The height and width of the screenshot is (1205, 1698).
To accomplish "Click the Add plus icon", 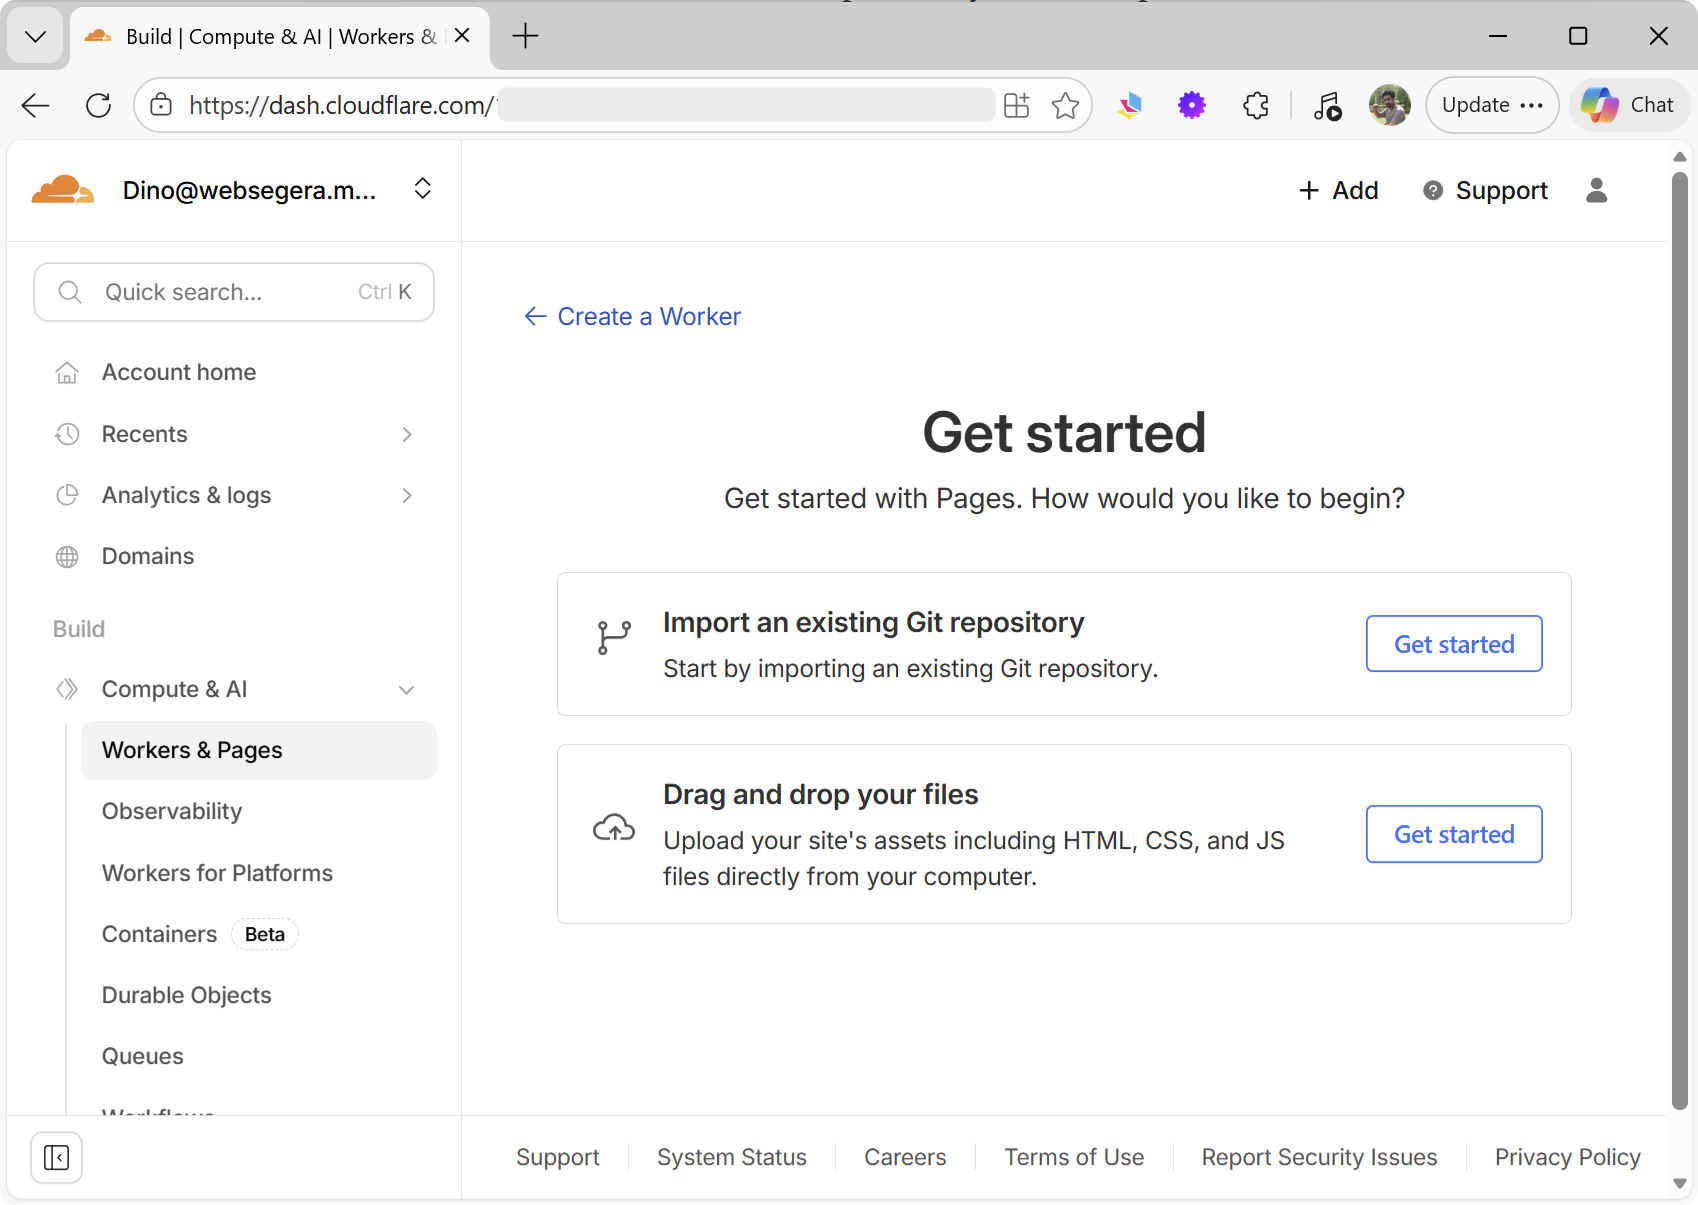I will (1310, 190).
